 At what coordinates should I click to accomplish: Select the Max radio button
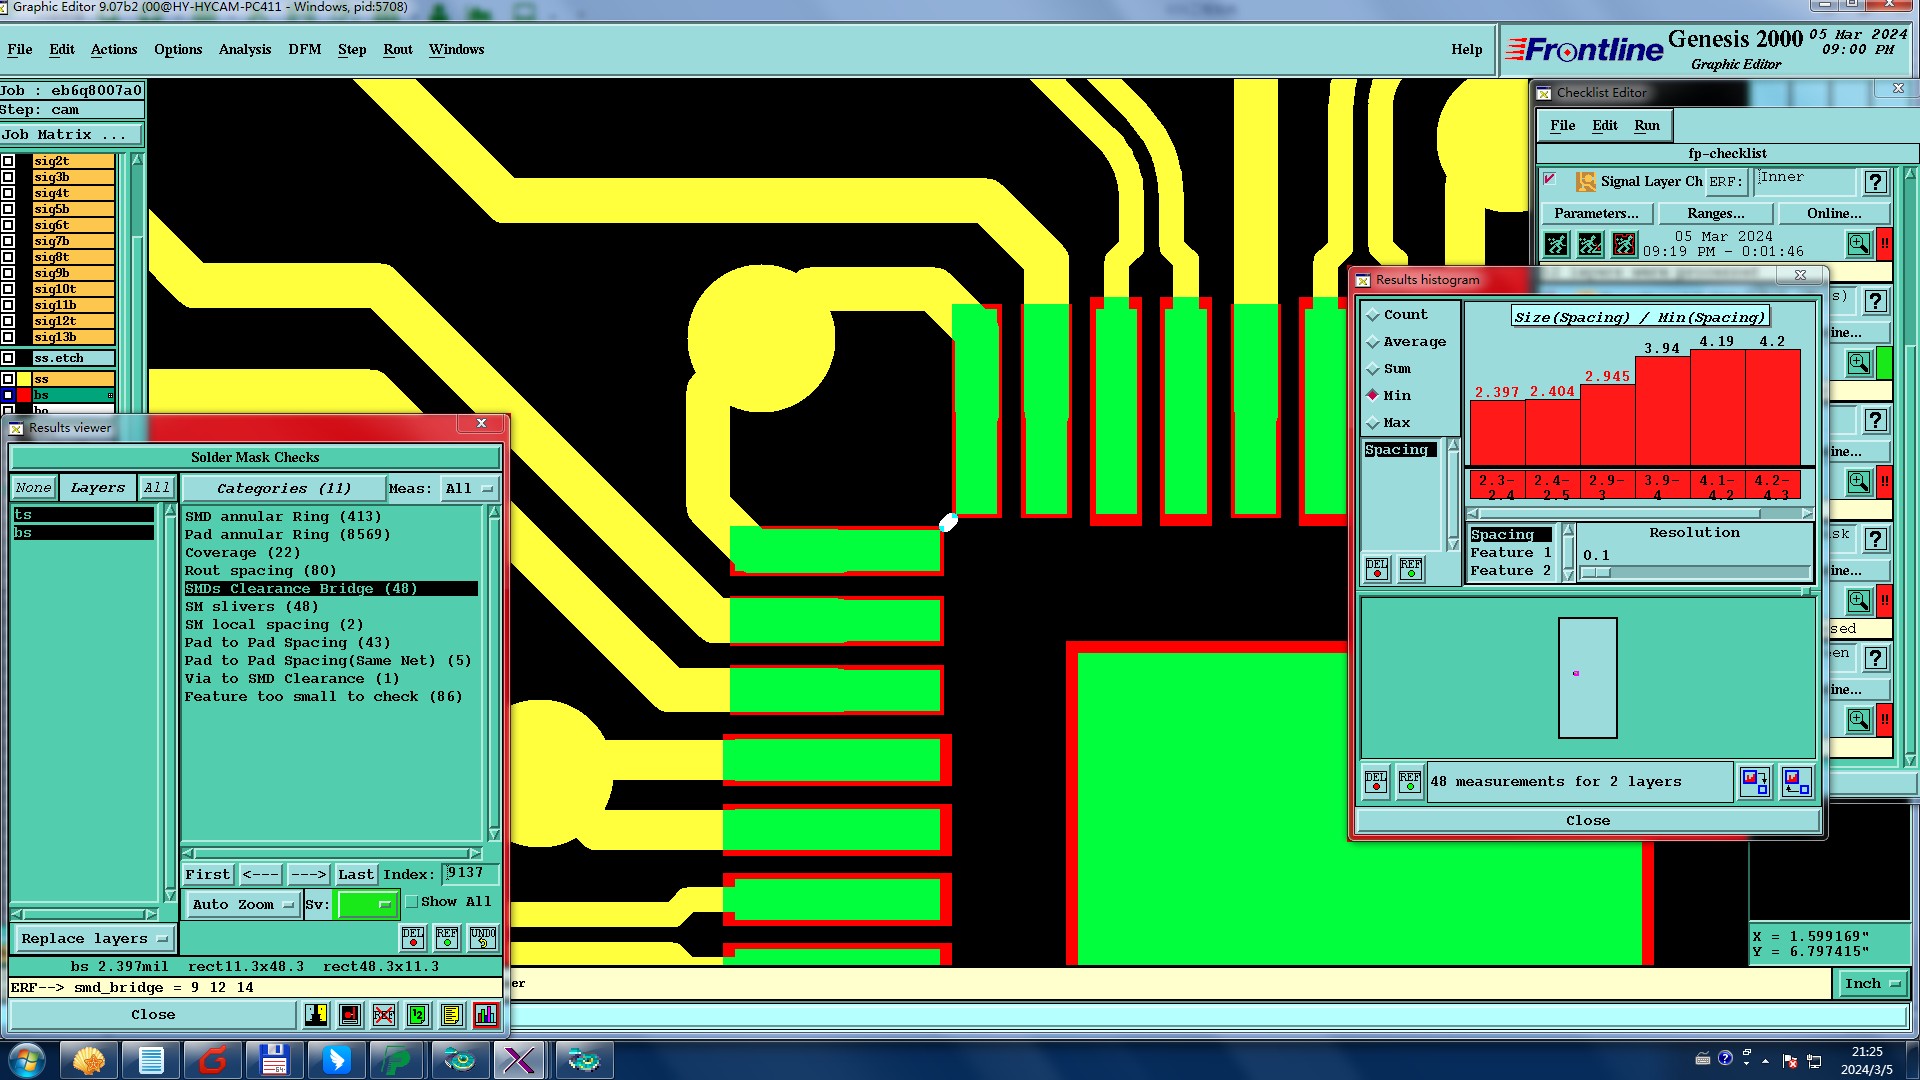pos(1373,423)
